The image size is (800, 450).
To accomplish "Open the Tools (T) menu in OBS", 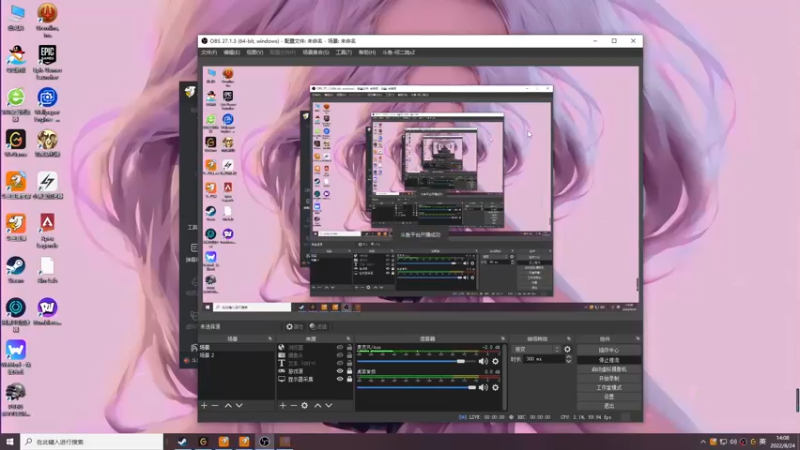I will coord(343,53).
